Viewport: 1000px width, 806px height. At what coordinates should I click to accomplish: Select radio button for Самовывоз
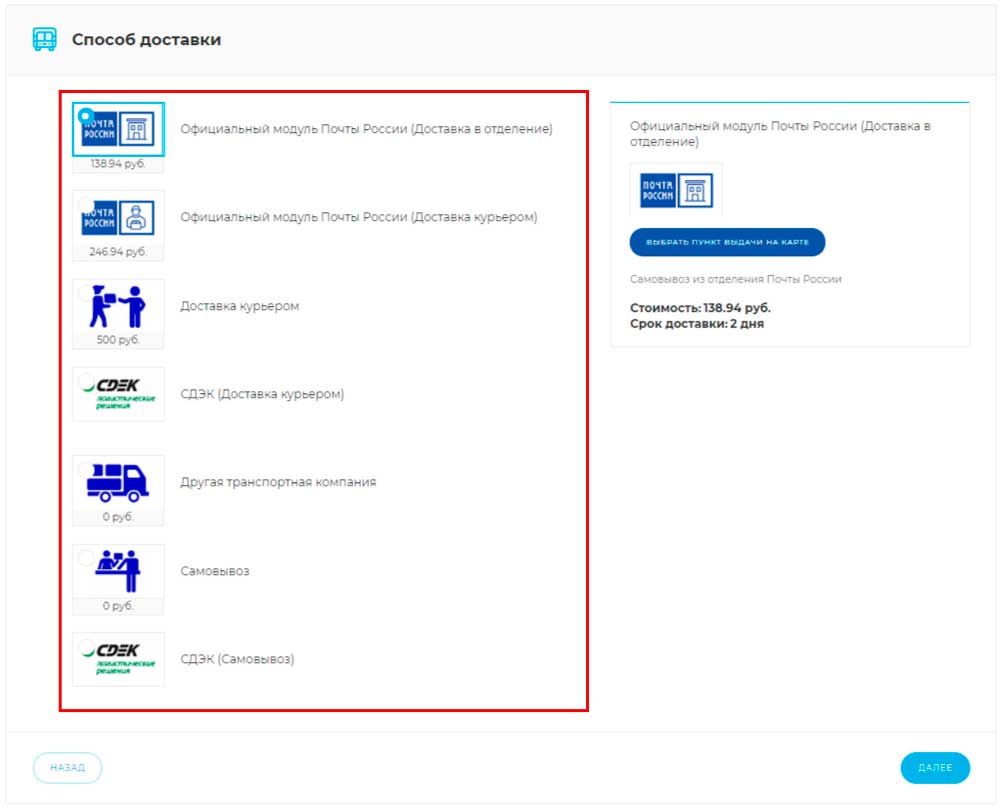coord(86,558)
